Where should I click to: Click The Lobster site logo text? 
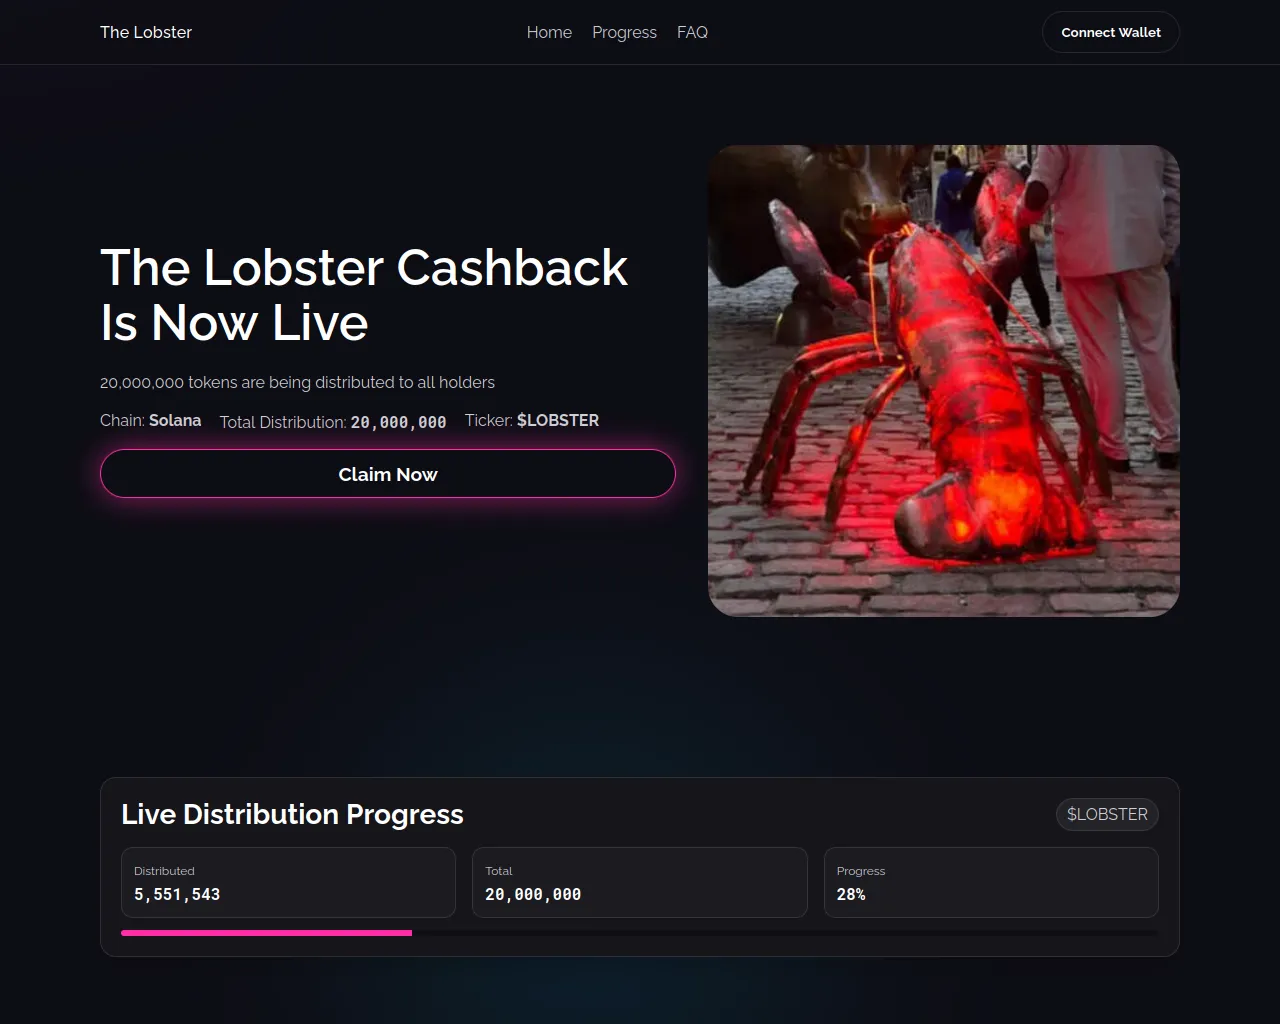[x=146, y=32]
